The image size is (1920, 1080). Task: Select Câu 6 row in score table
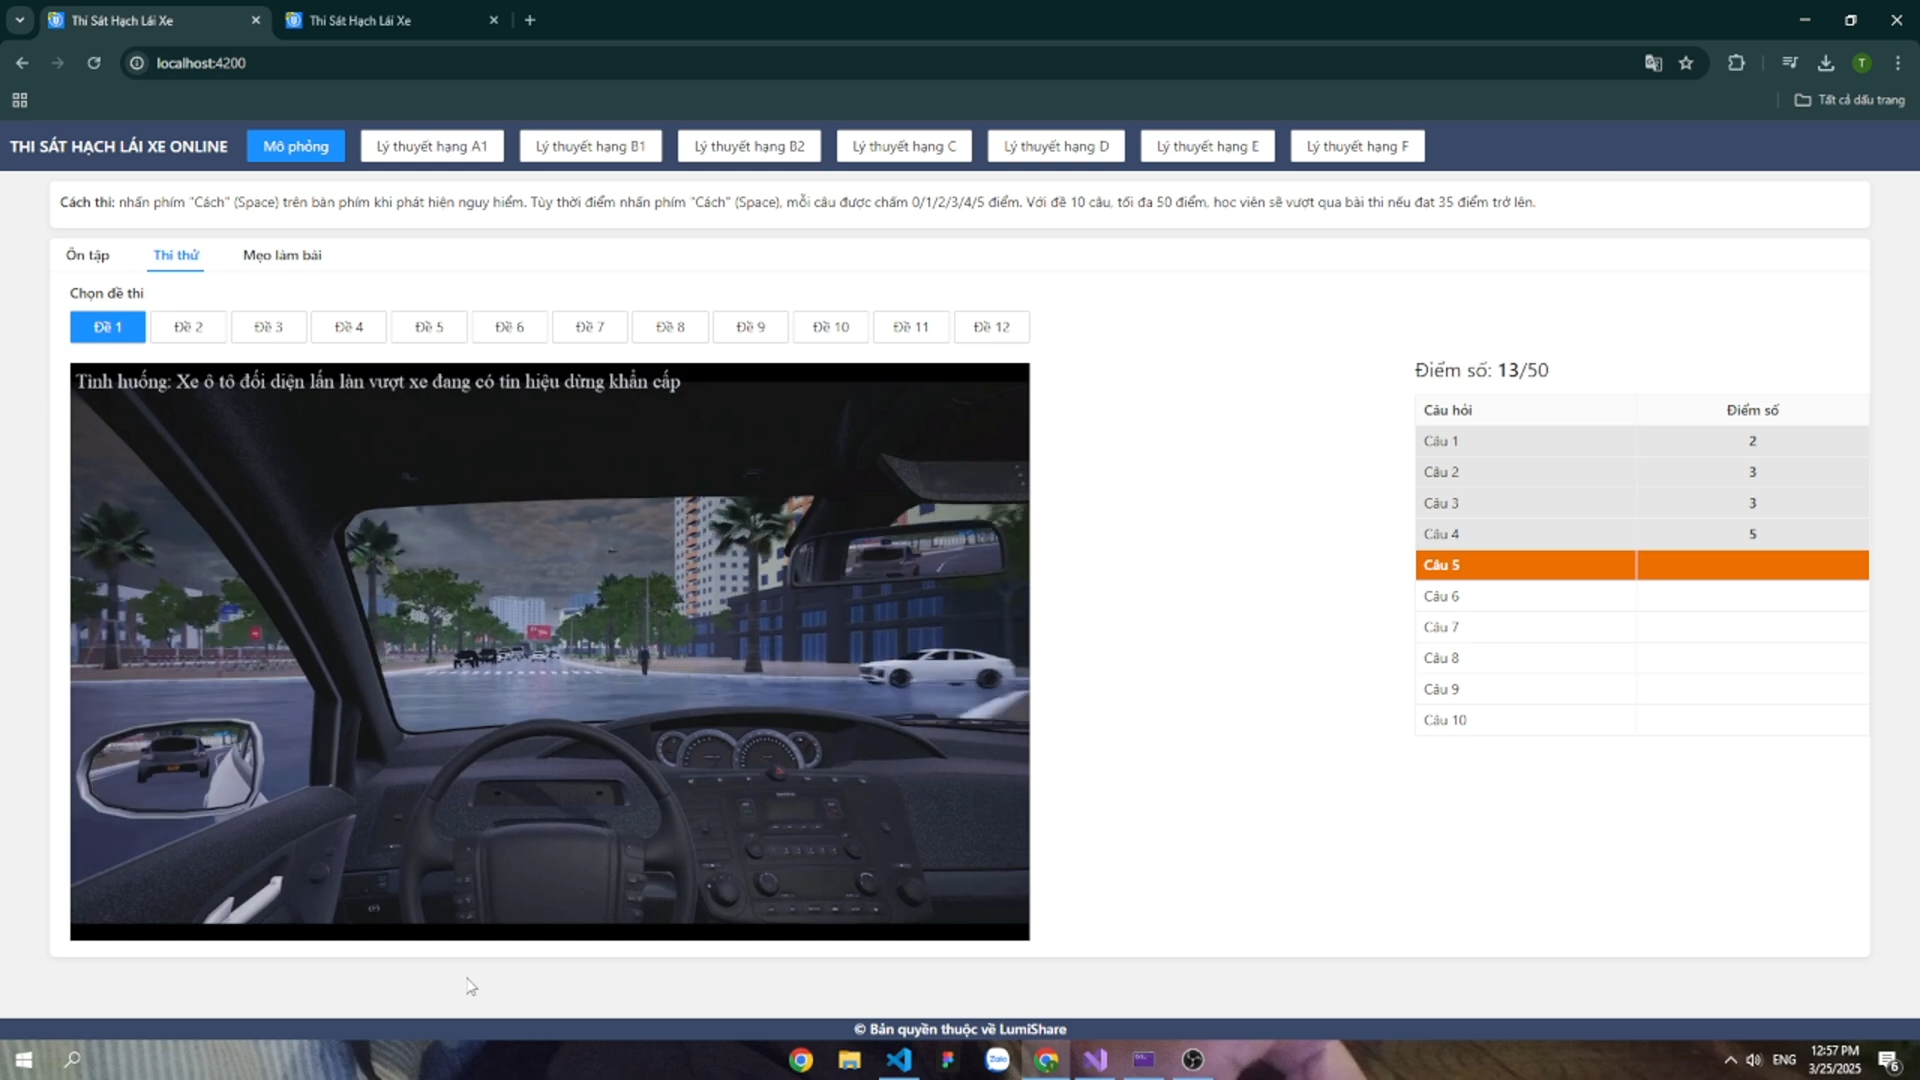pyautogui.click(x=1642, y=596)
